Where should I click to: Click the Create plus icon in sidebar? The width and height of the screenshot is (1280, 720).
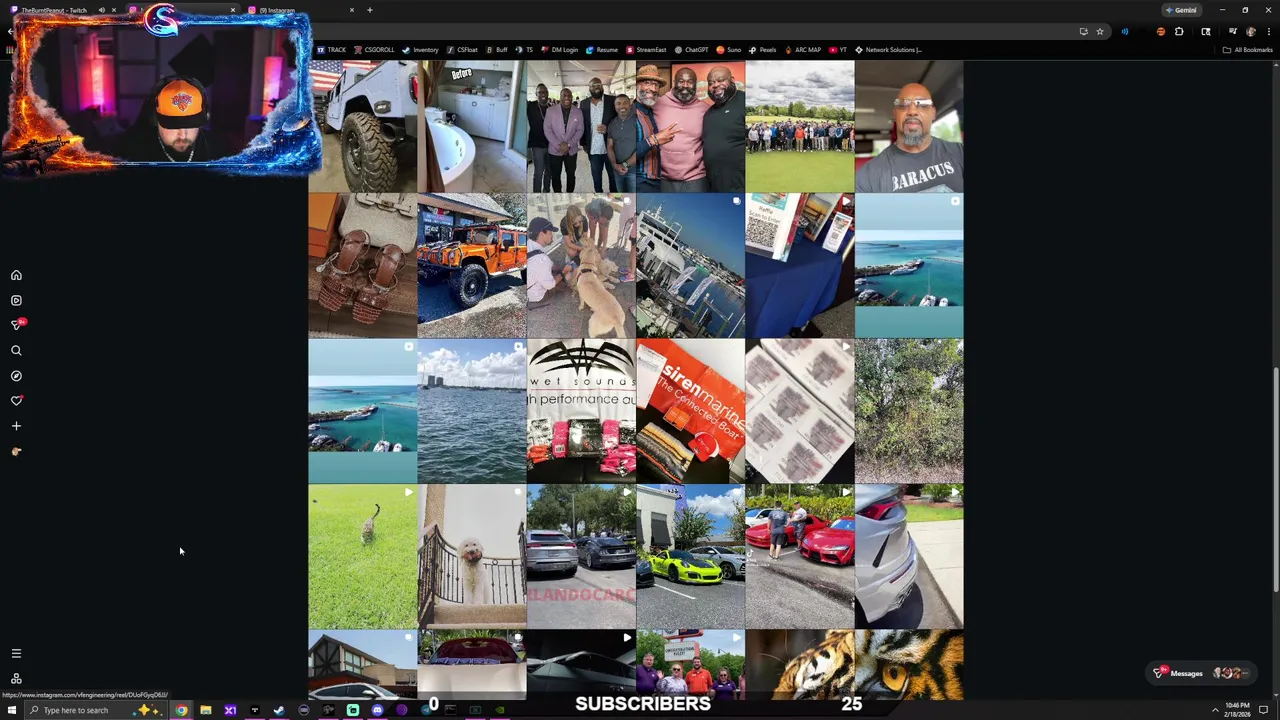tap(16, 426)
